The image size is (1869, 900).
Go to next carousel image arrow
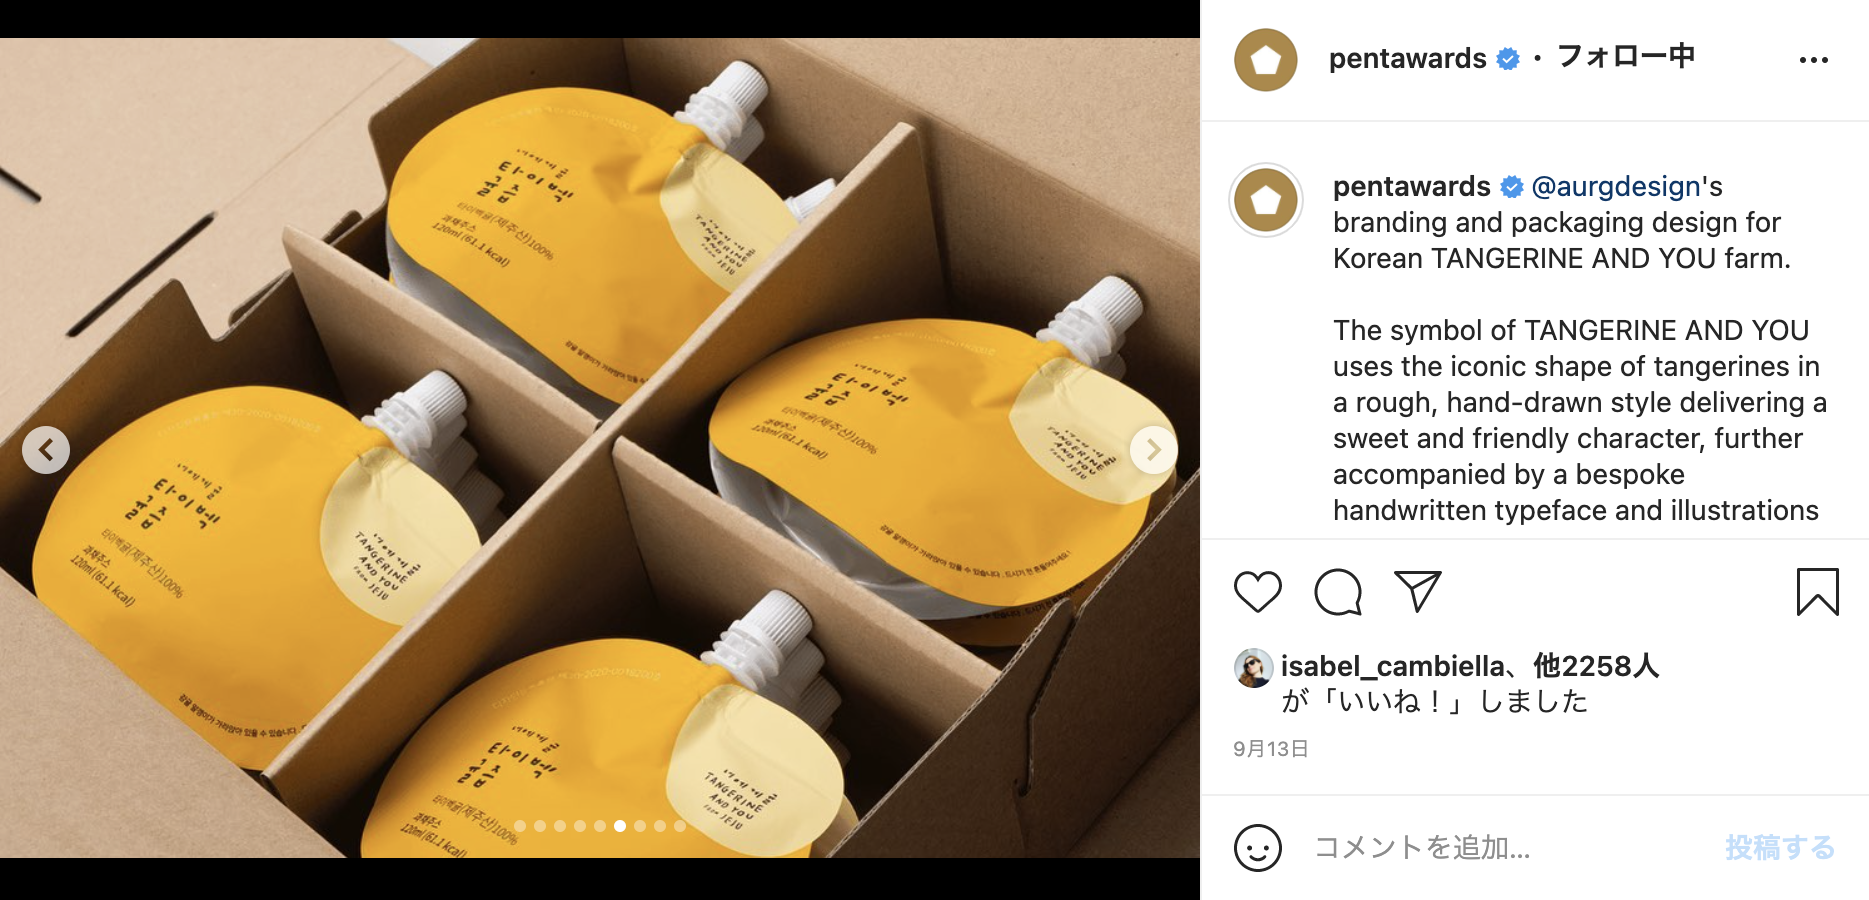(1153, 450)
